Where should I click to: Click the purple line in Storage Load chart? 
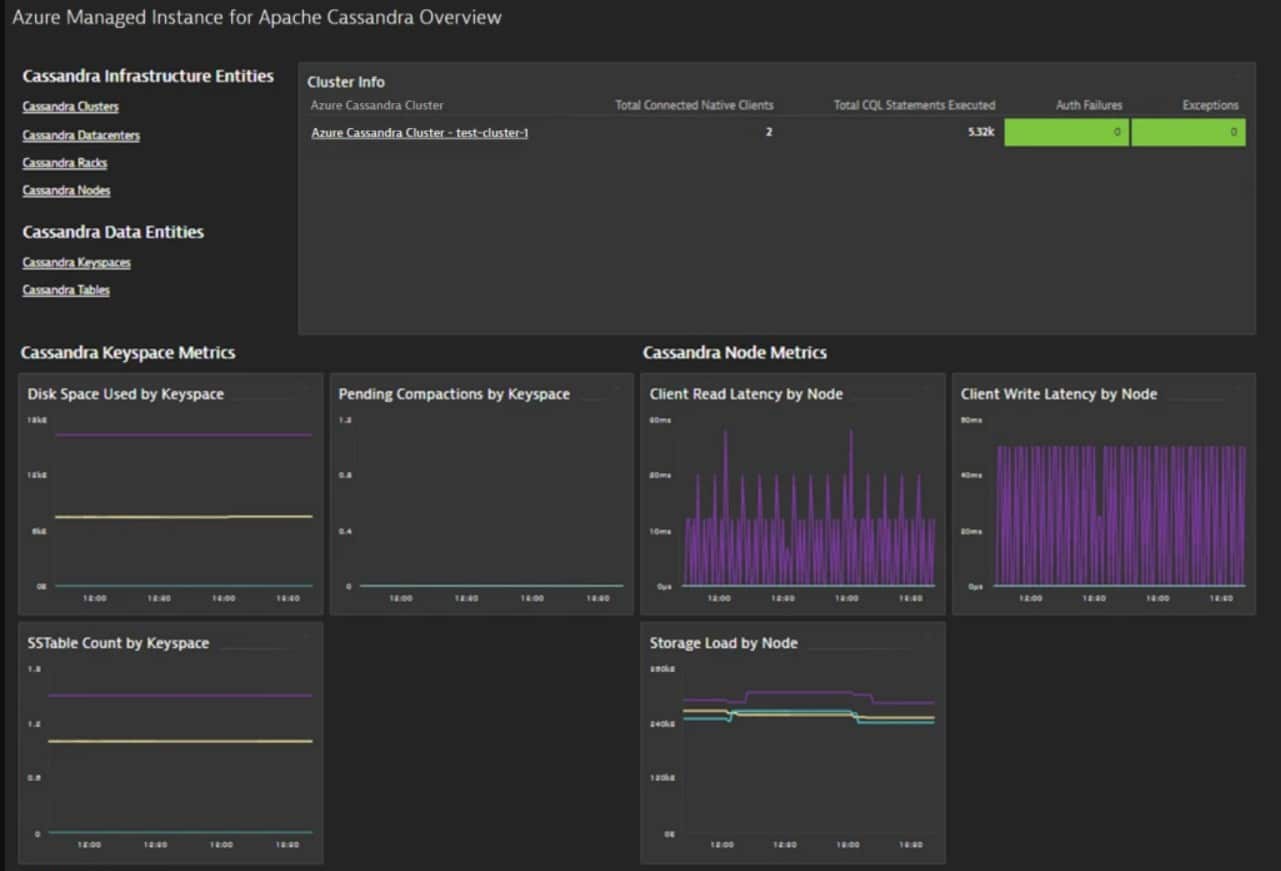tap(800, 690)
